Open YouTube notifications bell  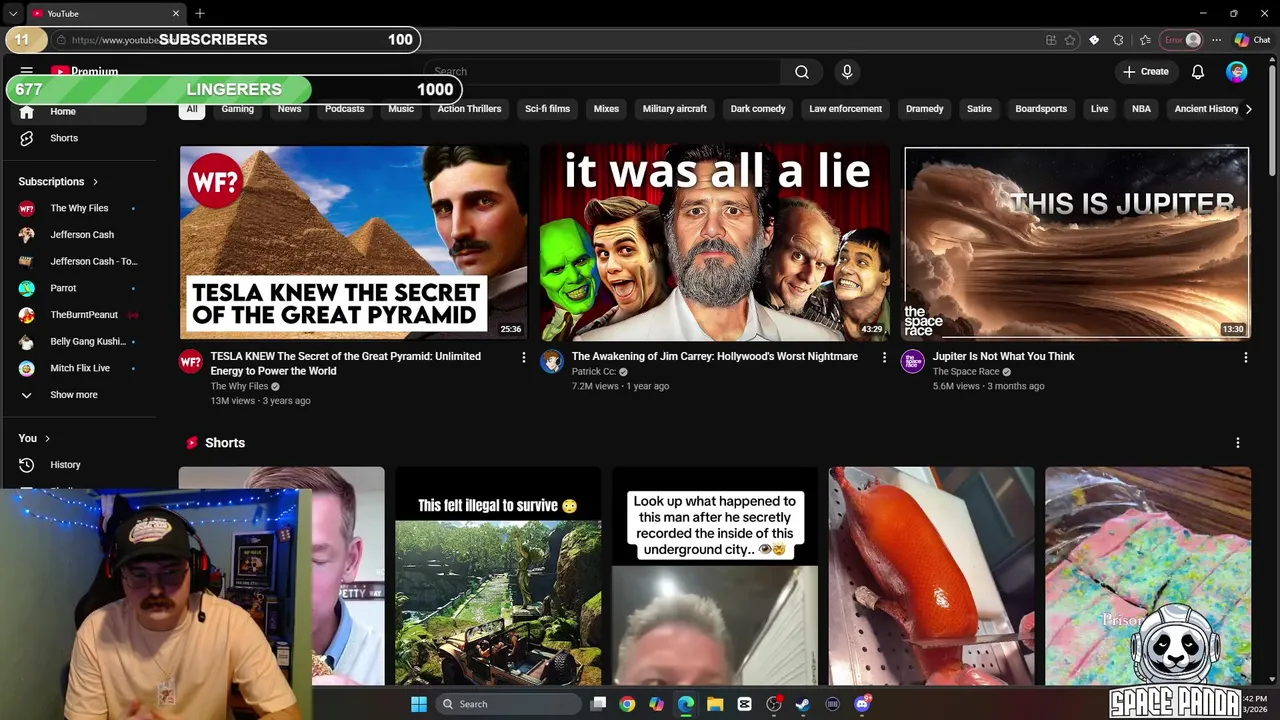[x=1198, y=72]
